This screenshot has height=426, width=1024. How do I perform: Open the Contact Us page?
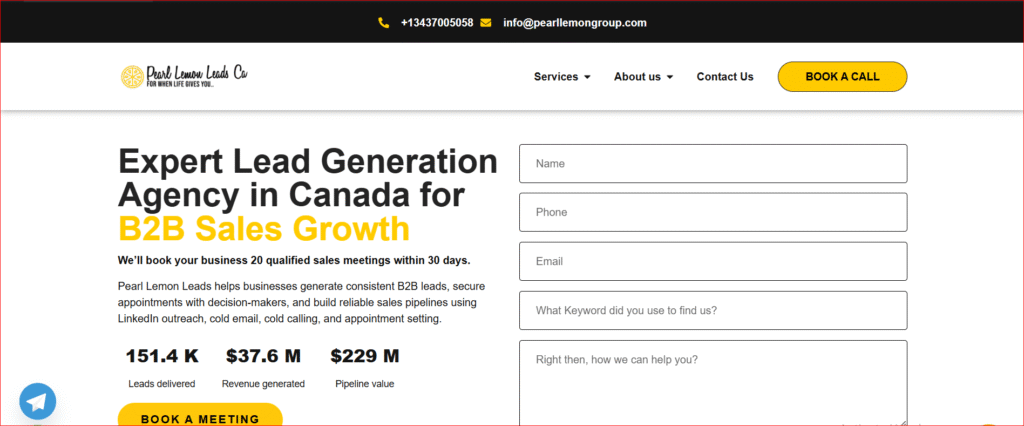coord(725,77)
